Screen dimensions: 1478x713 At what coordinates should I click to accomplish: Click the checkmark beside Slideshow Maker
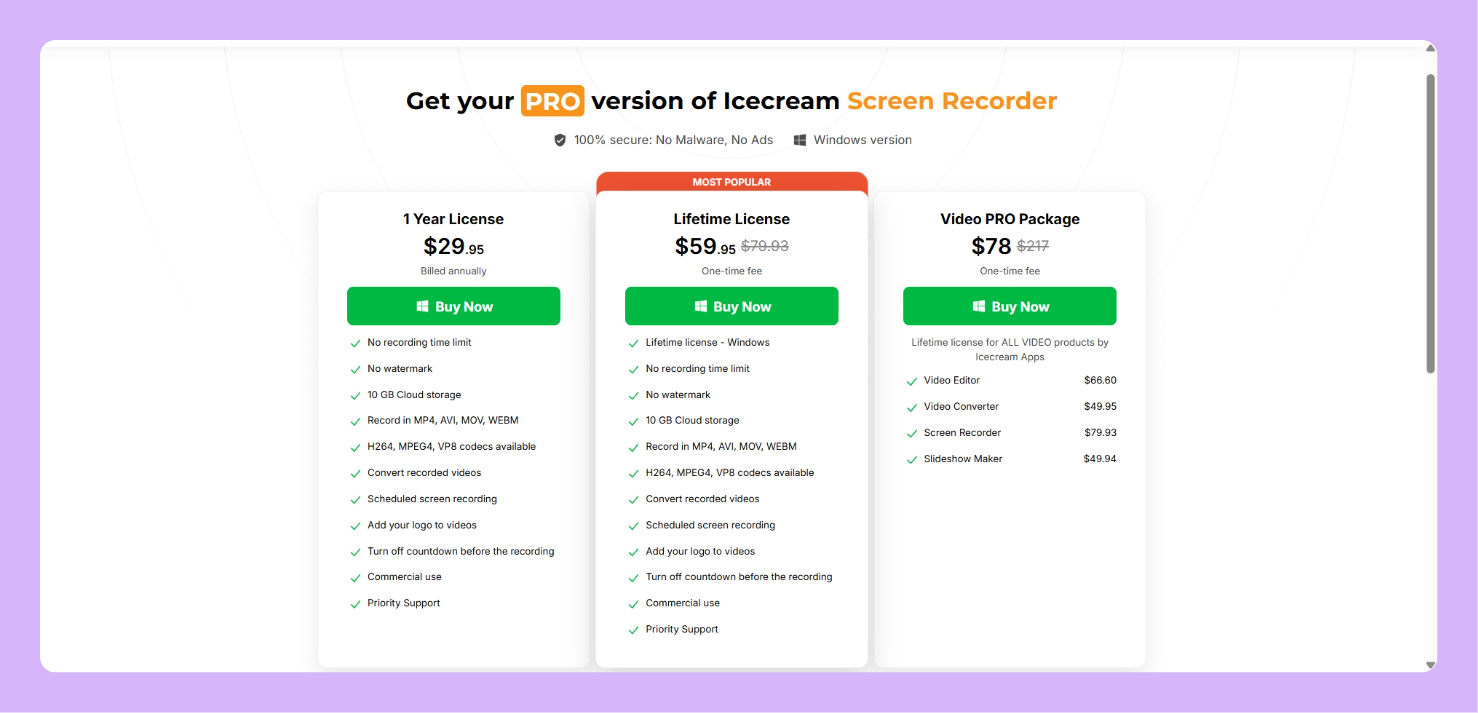coord(912,460)
